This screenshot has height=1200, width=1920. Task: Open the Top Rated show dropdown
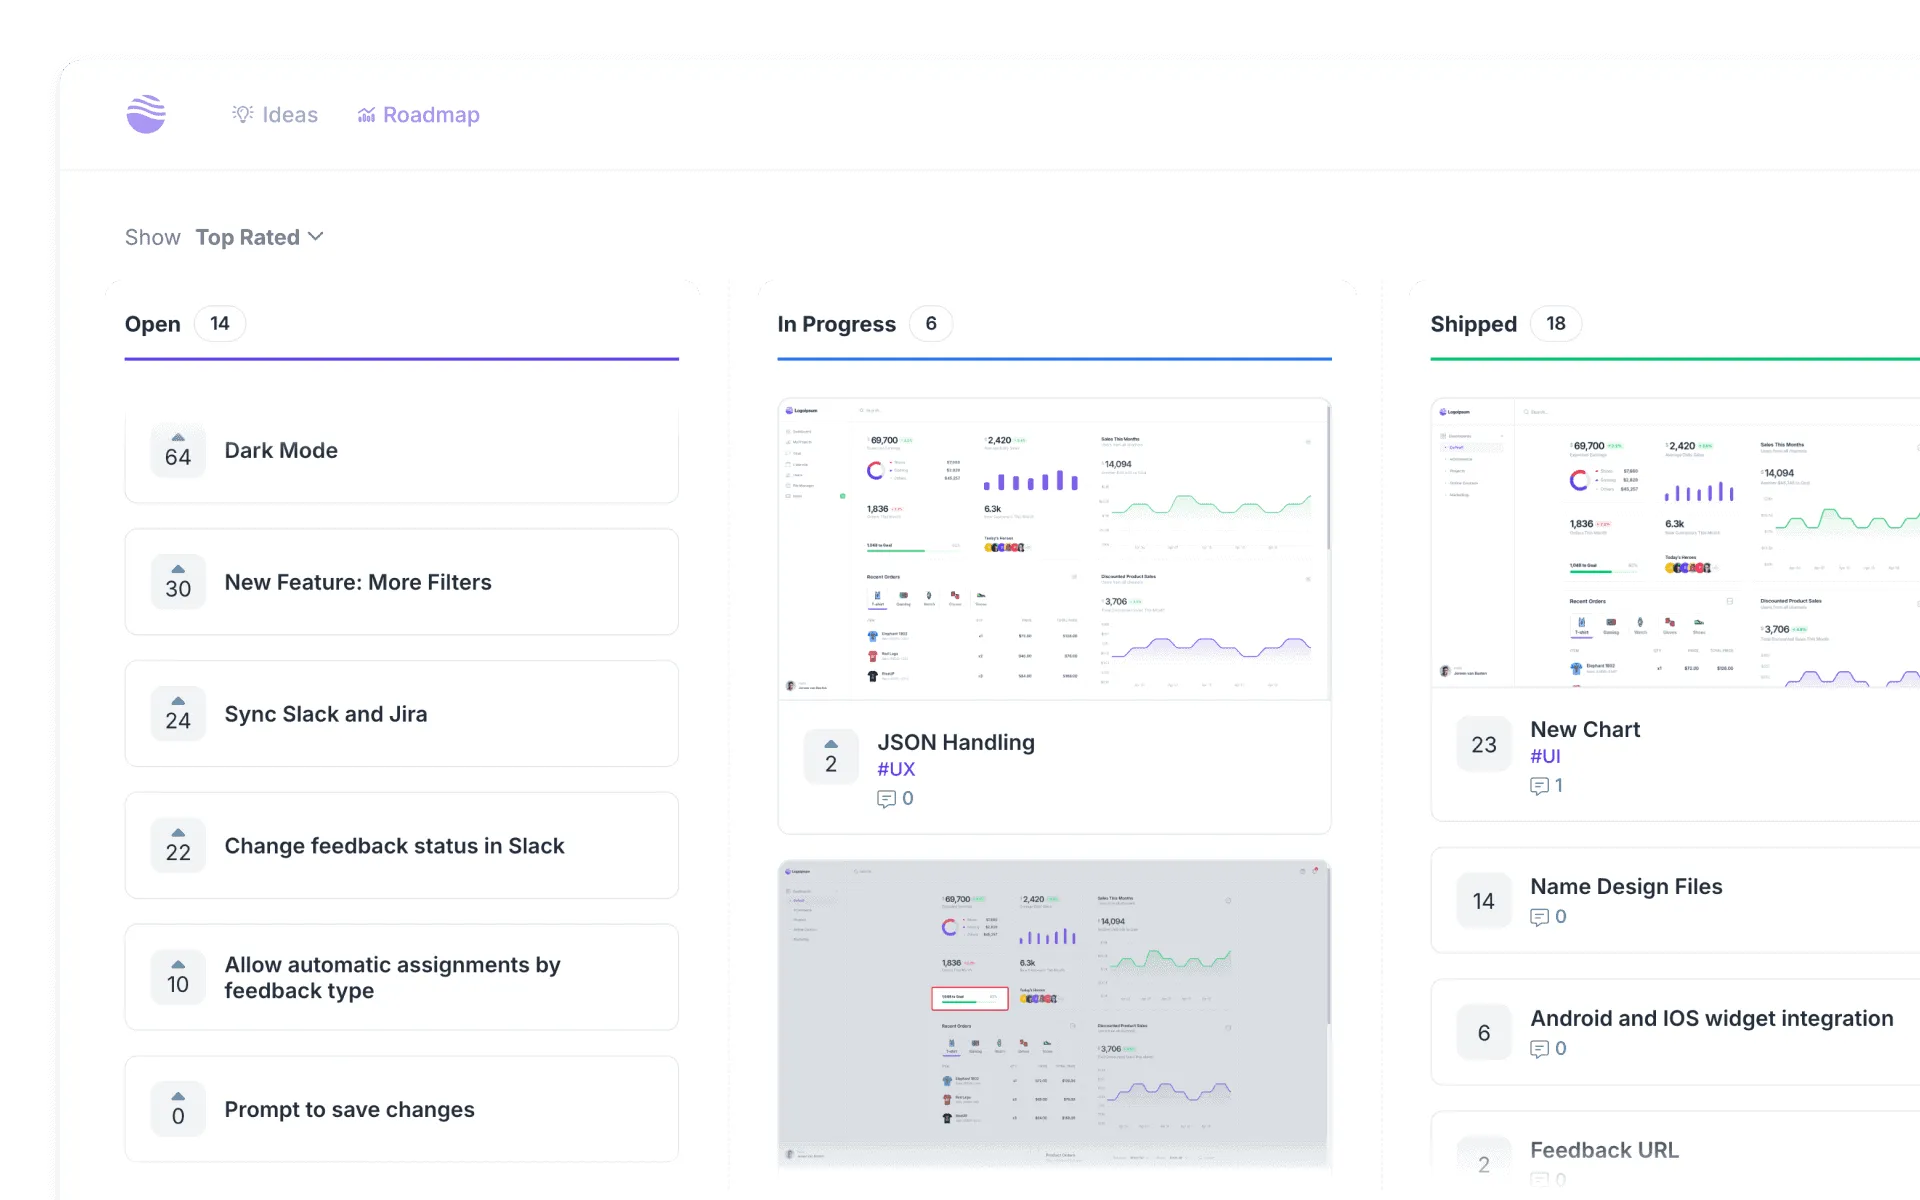[x=259, y=237]
